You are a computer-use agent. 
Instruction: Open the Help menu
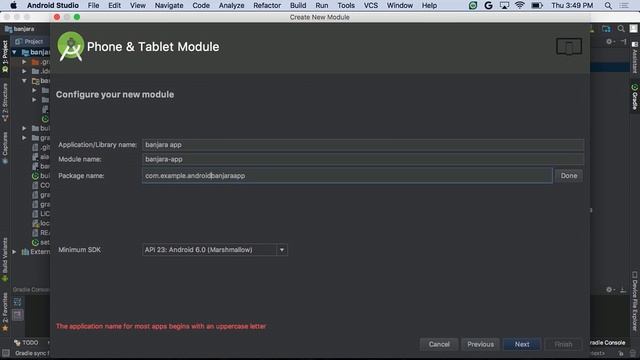click(x=429, y=5)
